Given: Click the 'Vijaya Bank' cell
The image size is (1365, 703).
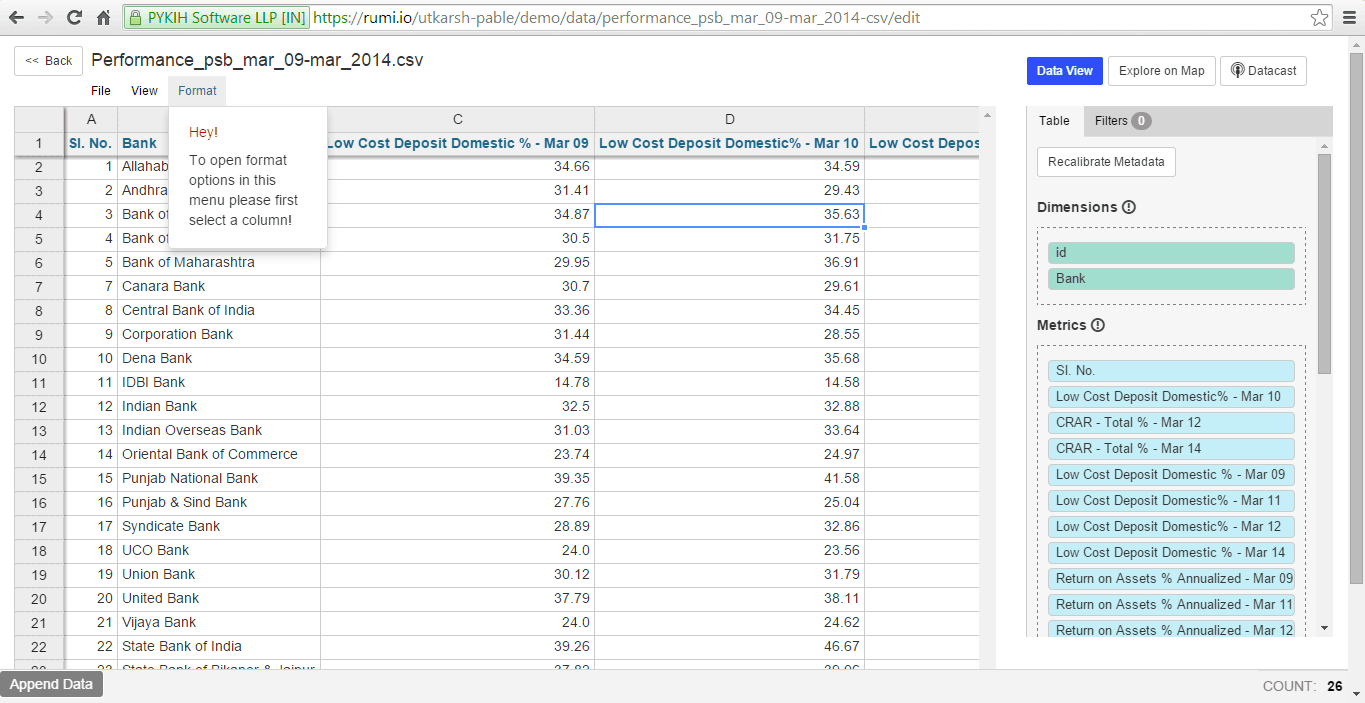Looking at the screenshot, I should (219, 622).
